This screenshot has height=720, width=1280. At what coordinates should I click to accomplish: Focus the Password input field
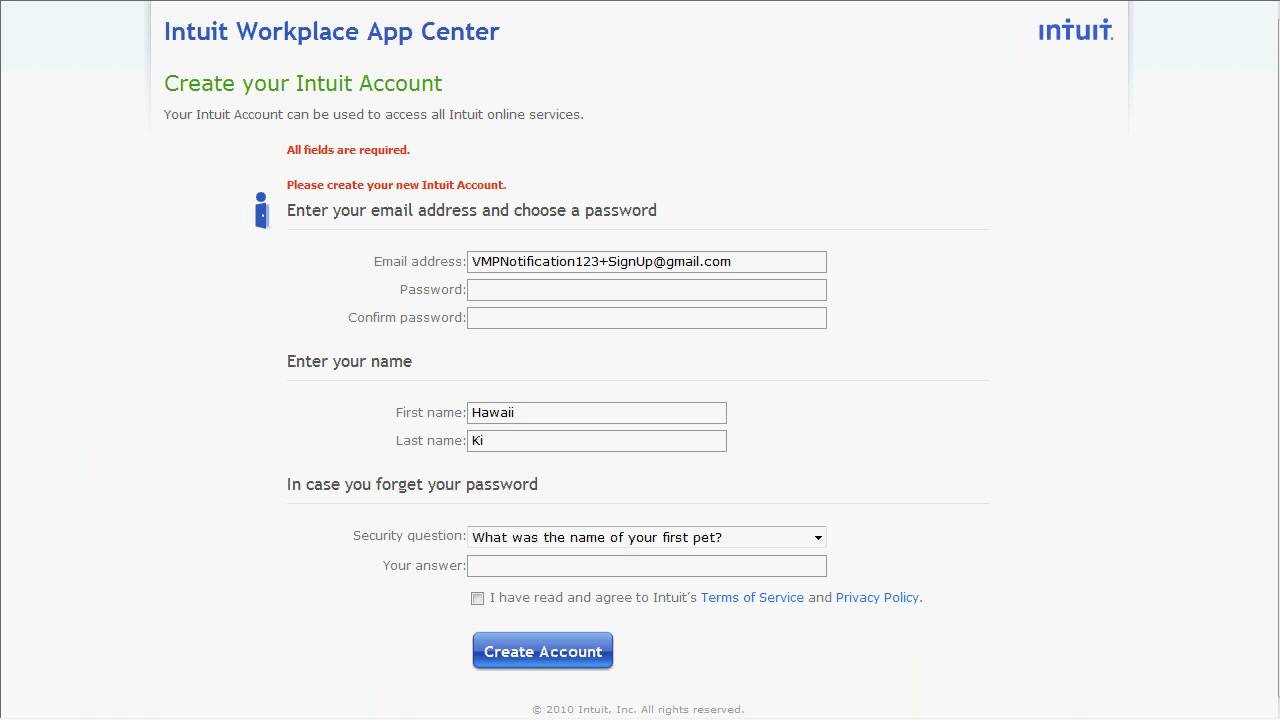click(x=647, y=290)
